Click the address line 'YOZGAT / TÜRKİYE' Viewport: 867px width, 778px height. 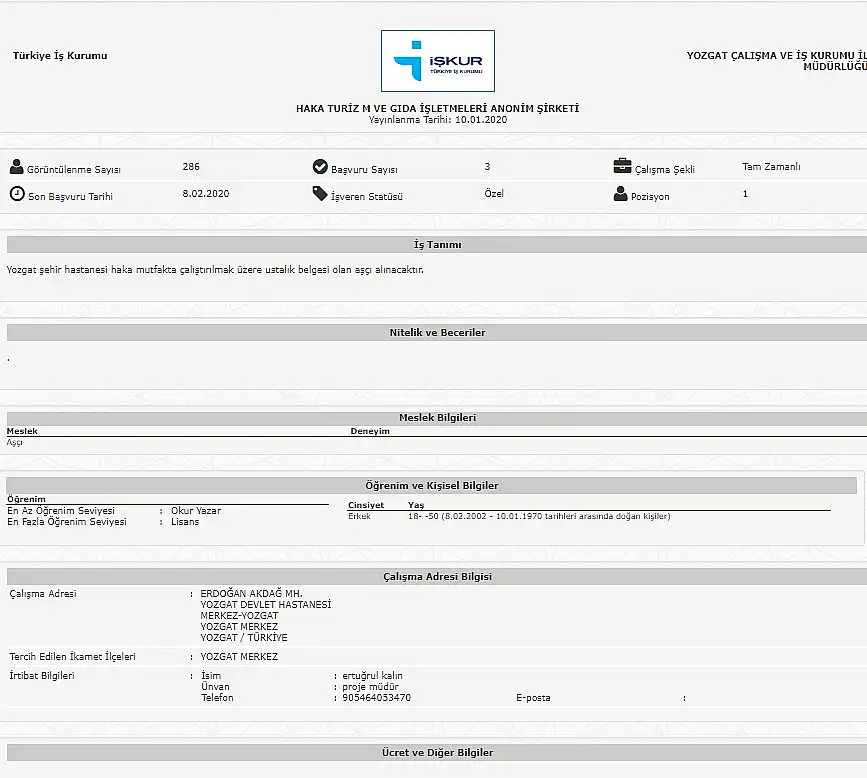(x=244, y=638)
